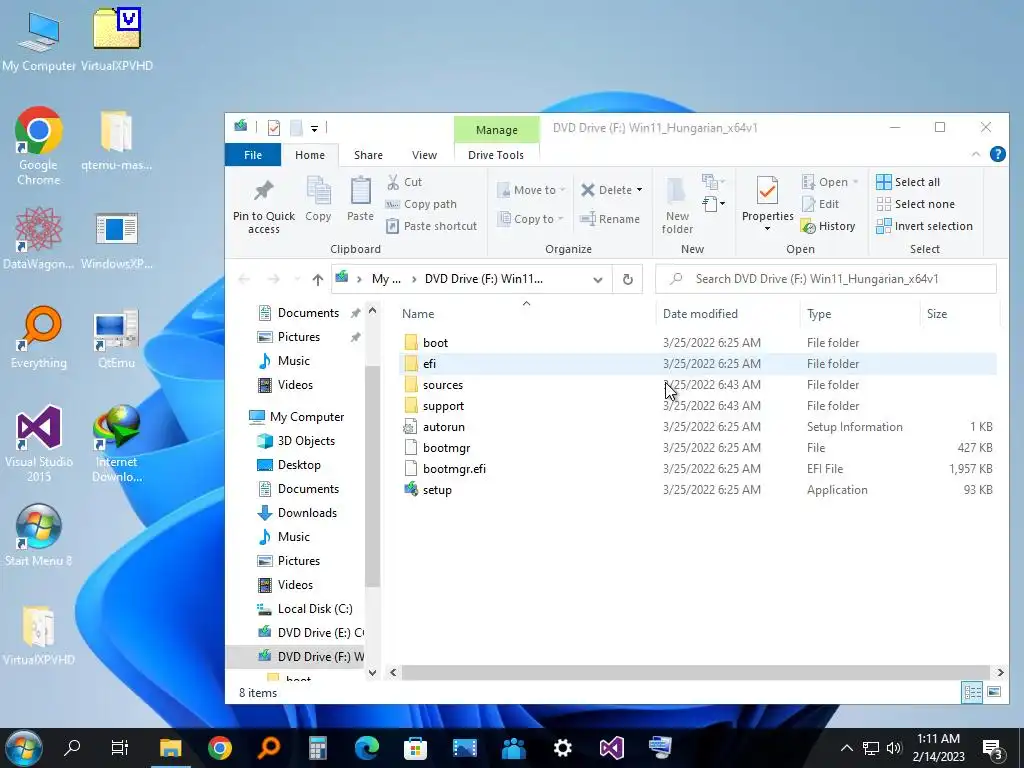Sort by the Size column header
Image resolution: width=1024 pixels, height=768 pixels.
coord(959,314)
